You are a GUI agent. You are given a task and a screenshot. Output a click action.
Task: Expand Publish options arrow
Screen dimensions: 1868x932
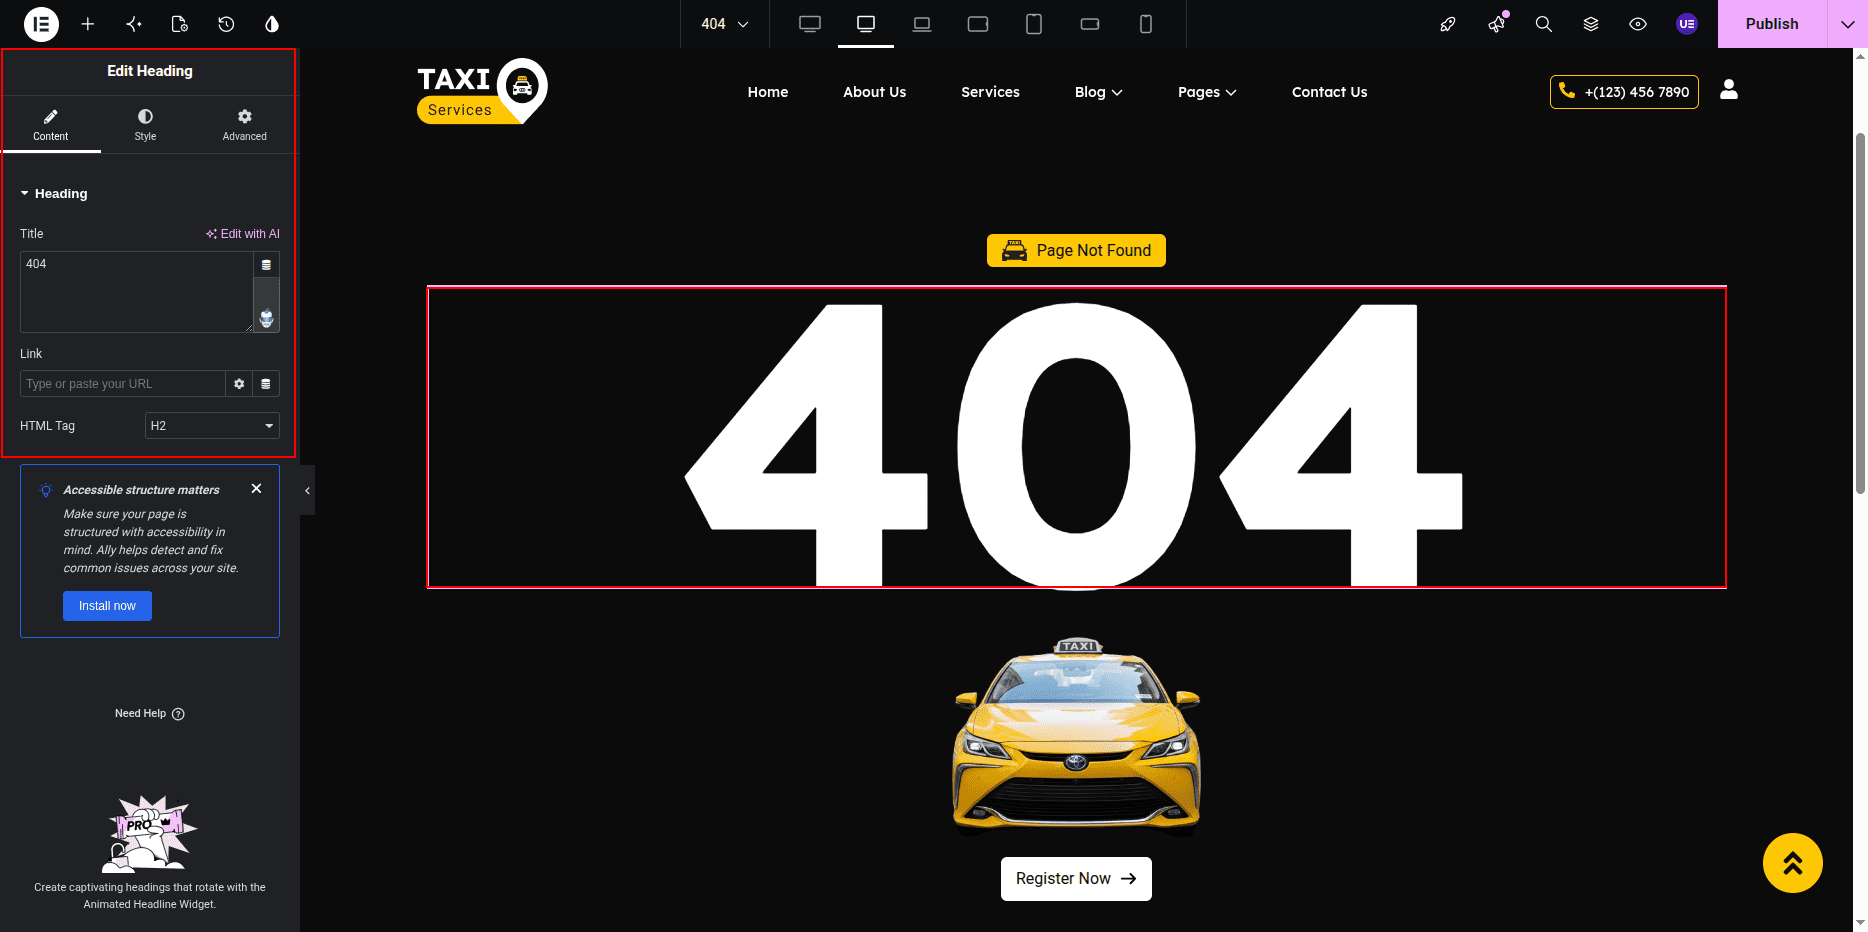point(1847,24)
